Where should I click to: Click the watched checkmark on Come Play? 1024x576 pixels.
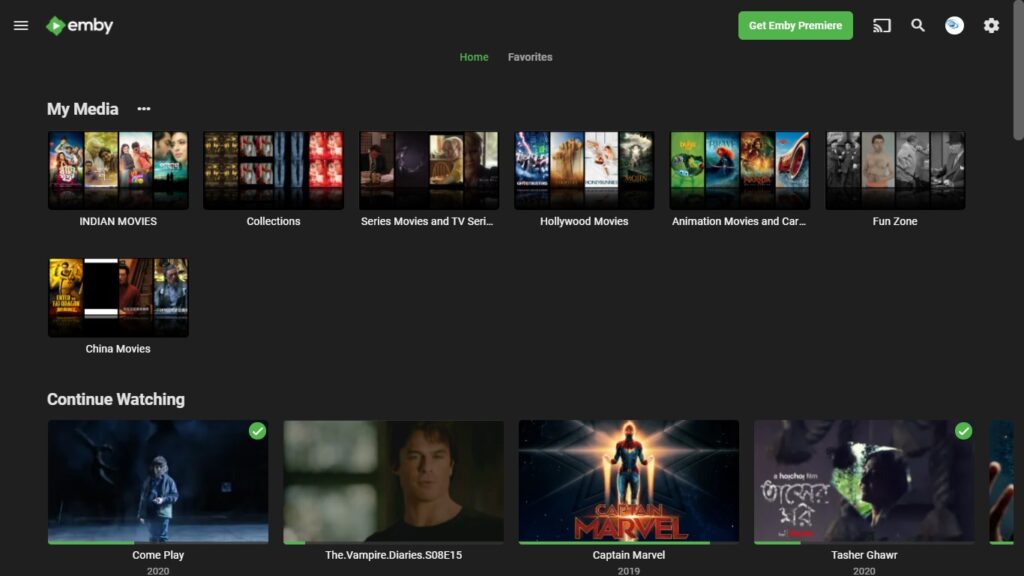click(257, 431)
